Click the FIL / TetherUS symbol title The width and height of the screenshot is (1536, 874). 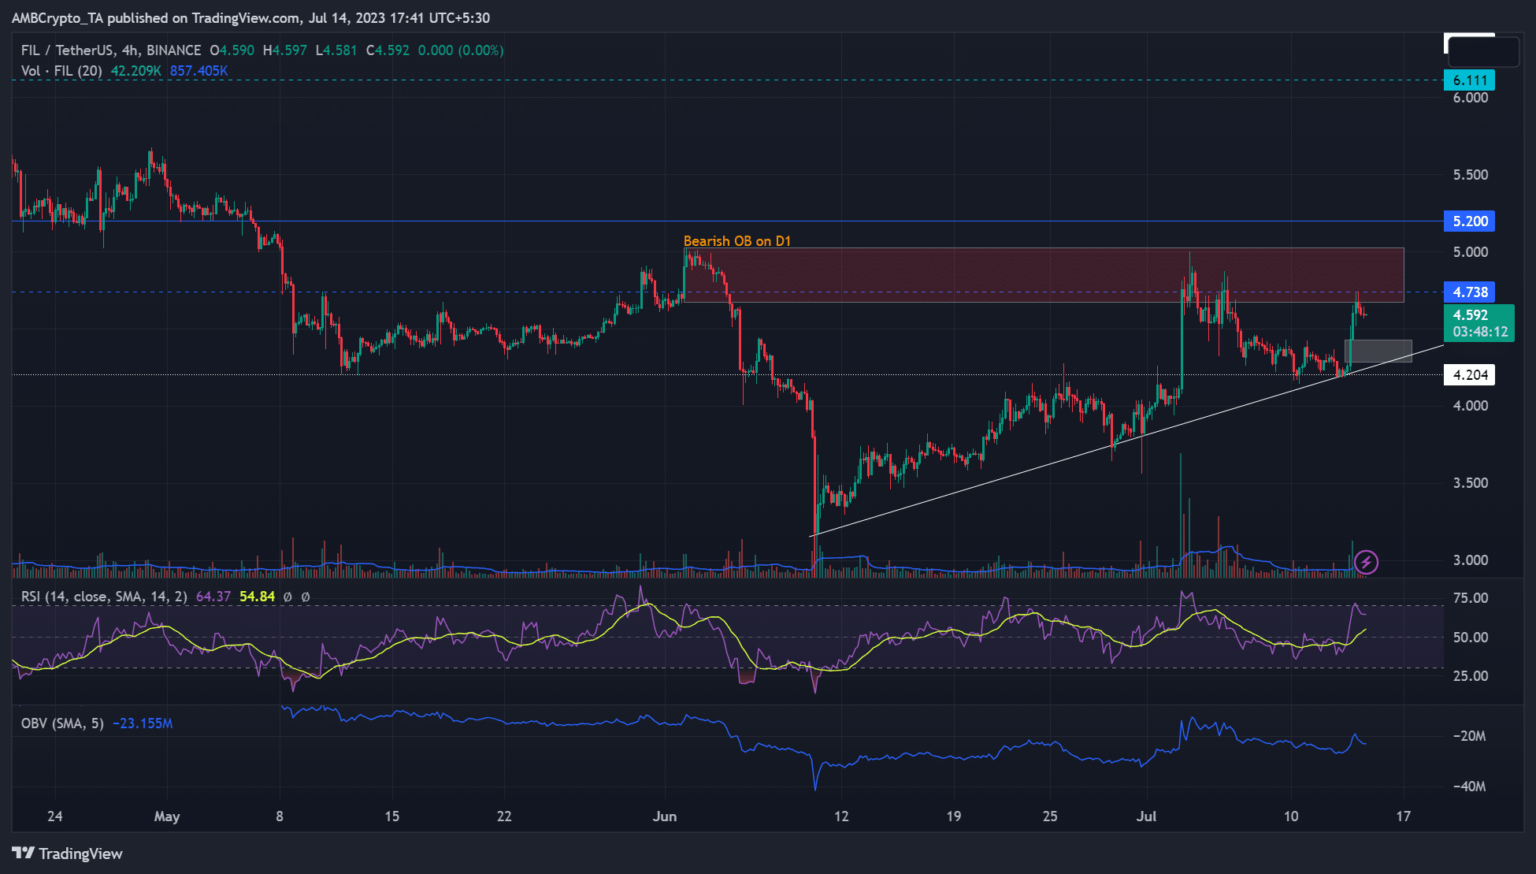(110, 50)
